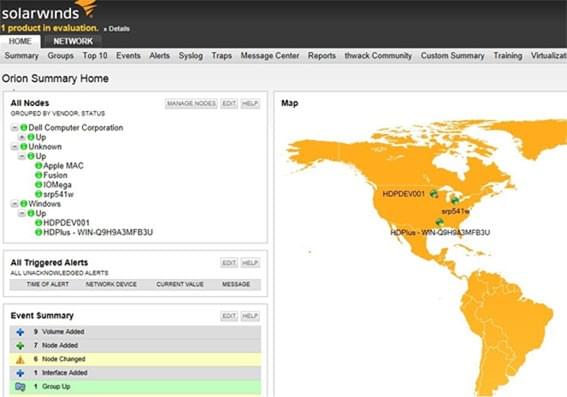567x397 pixels.
Task: Click EDIT in the Event Summary panel
Action: 229,316
